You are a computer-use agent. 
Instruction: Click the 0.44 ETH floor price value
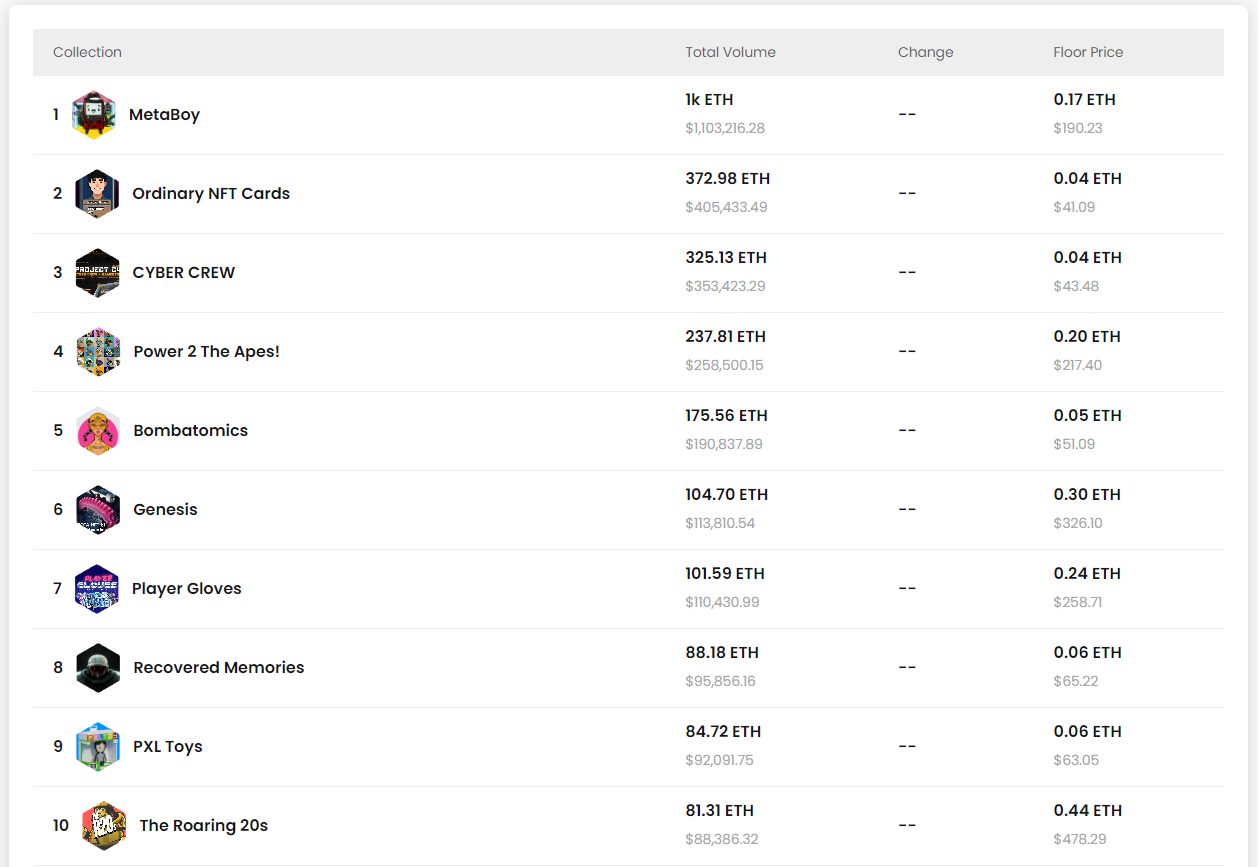(x=1087, y=811)
